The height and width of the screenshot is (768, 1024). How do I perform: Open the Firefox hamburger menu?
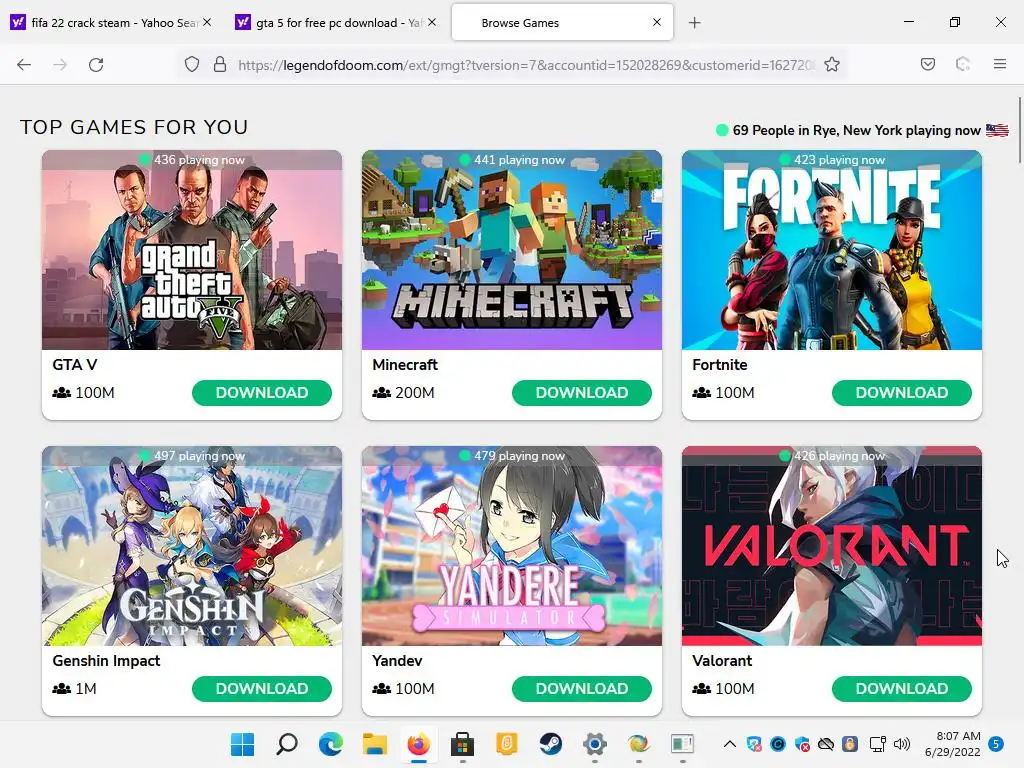tap(1000, 64)
